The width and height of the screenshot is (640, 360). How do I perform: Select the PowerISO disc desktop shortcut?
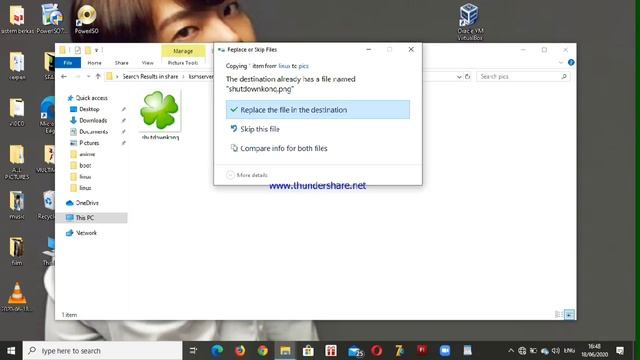pos(87,19)
